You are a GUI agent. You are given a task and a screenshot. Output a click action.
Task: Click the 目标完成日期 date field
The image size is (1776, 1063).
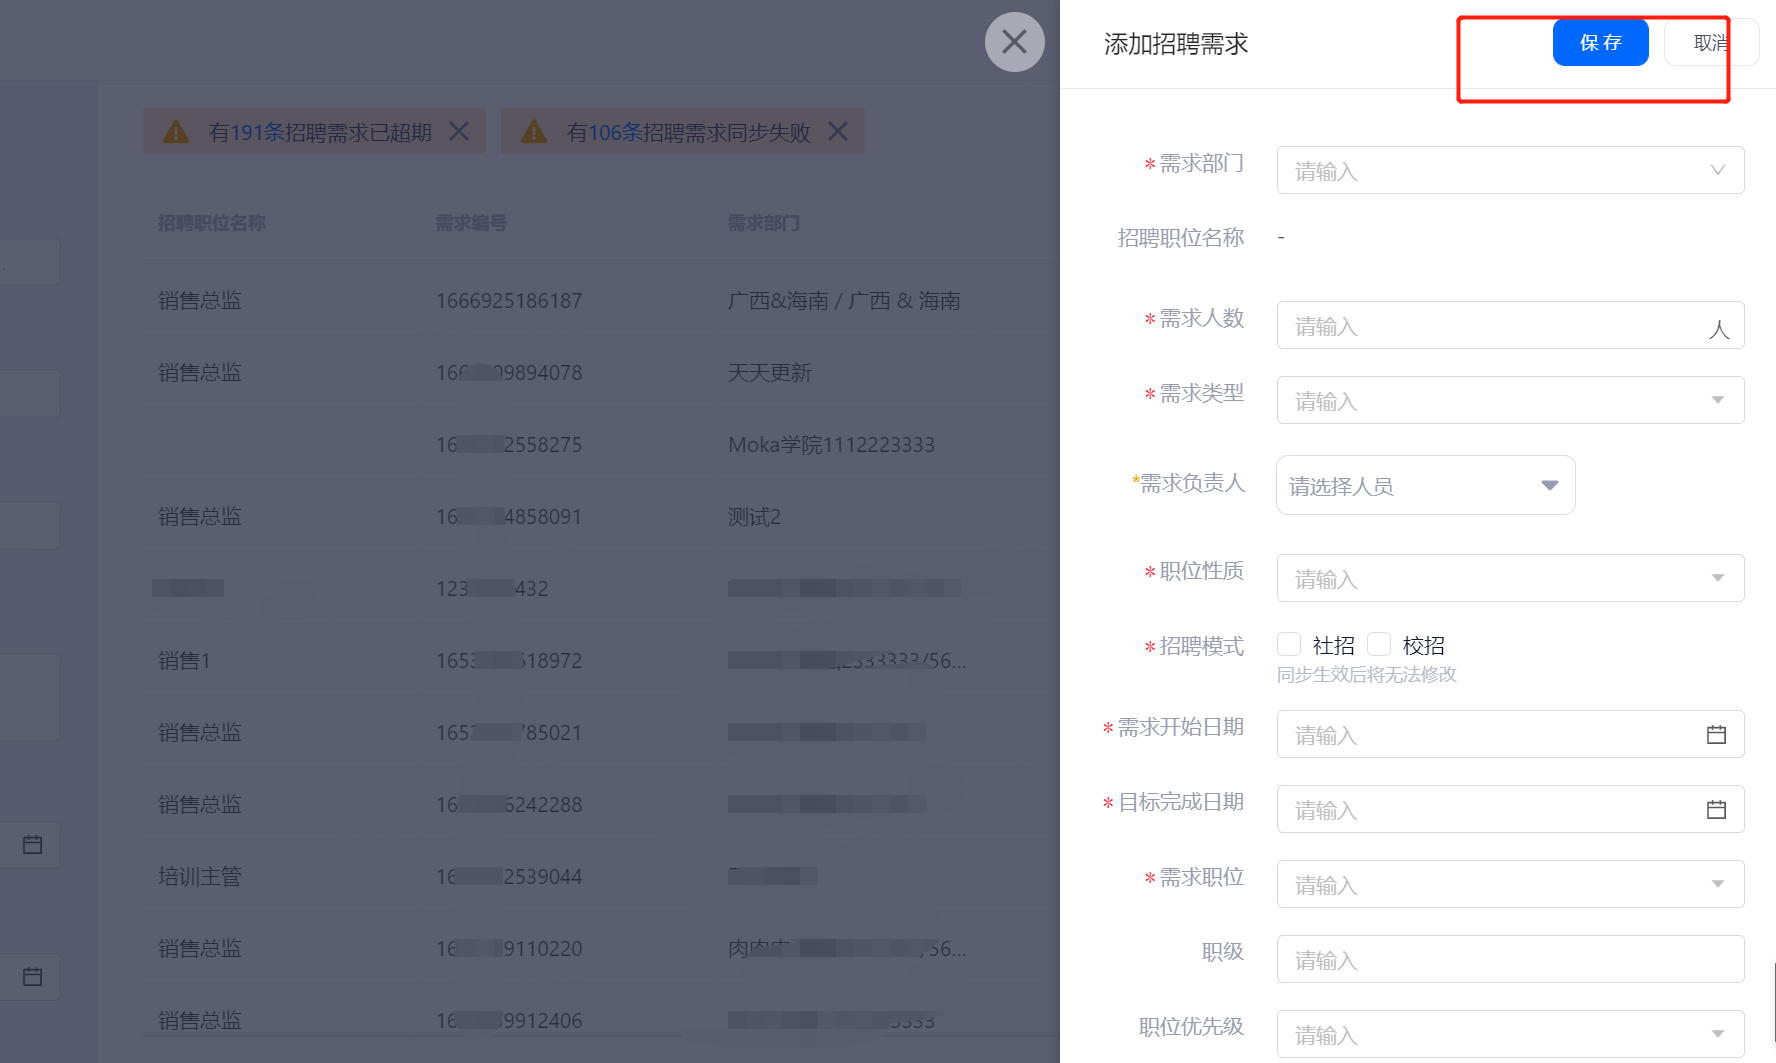tap(1510, 809)
